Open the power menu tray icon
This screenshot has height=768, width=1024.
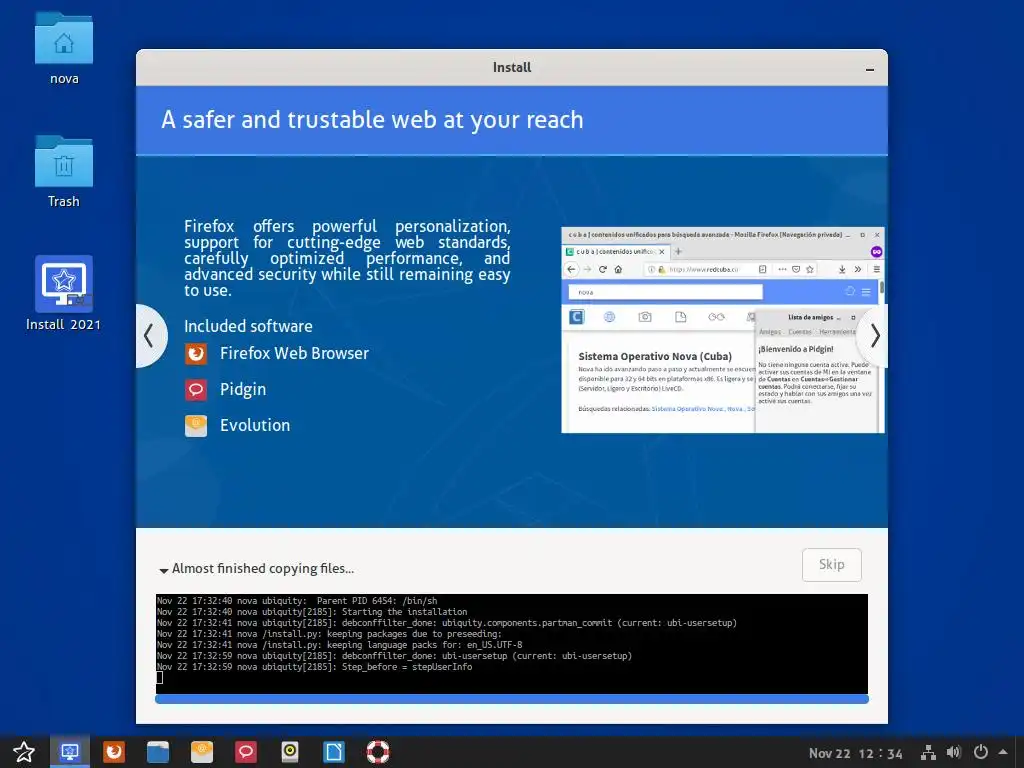point(980,753)
